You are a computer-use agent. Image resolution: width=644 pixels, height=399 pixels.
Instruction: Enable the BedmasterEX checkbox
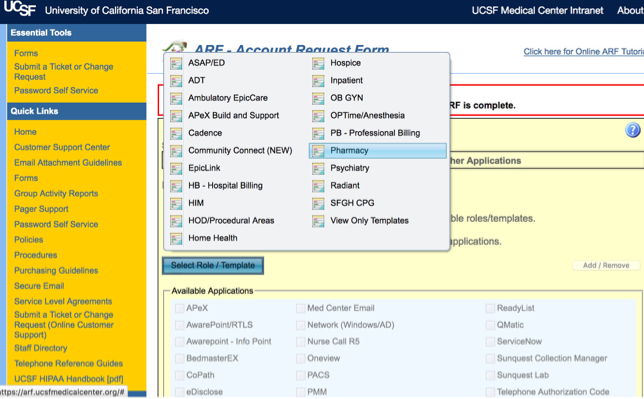coord(179,358)
